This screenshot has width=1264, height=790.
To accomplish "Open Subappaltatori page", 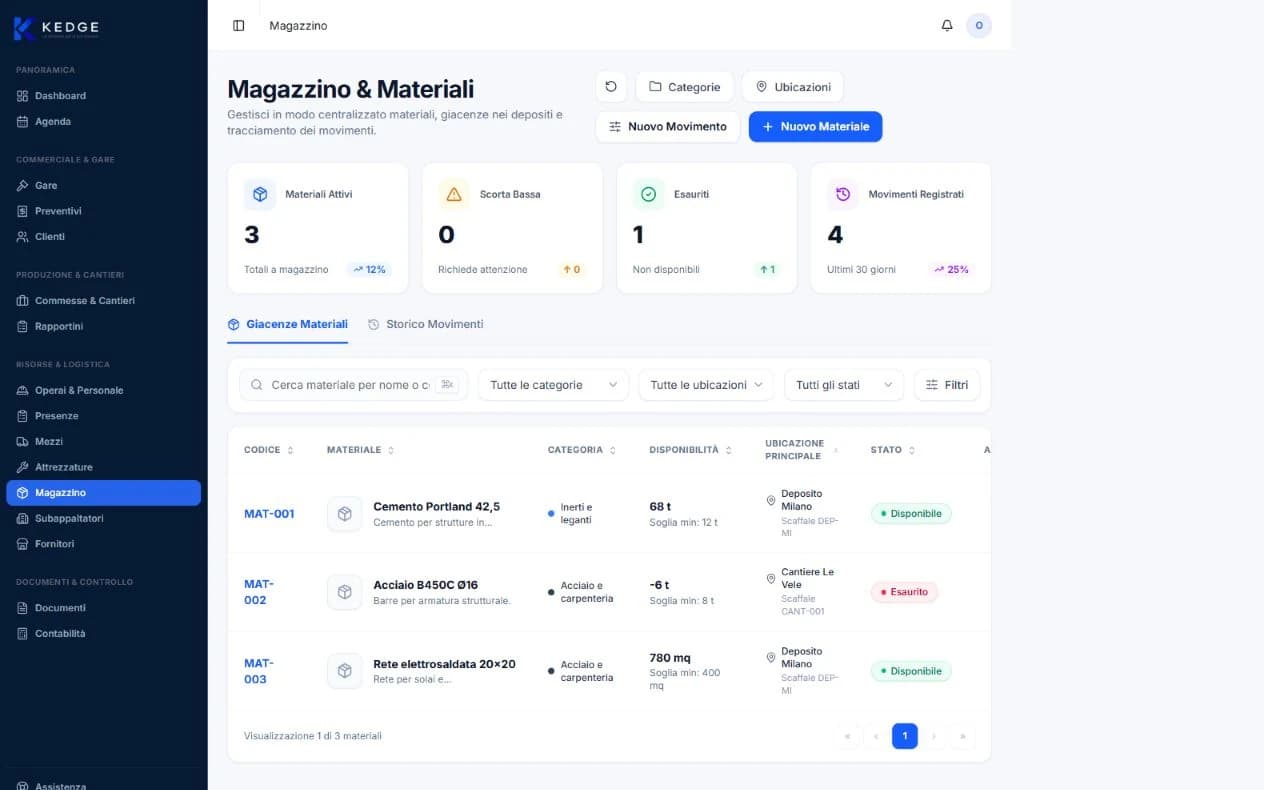I will [103, 518].
